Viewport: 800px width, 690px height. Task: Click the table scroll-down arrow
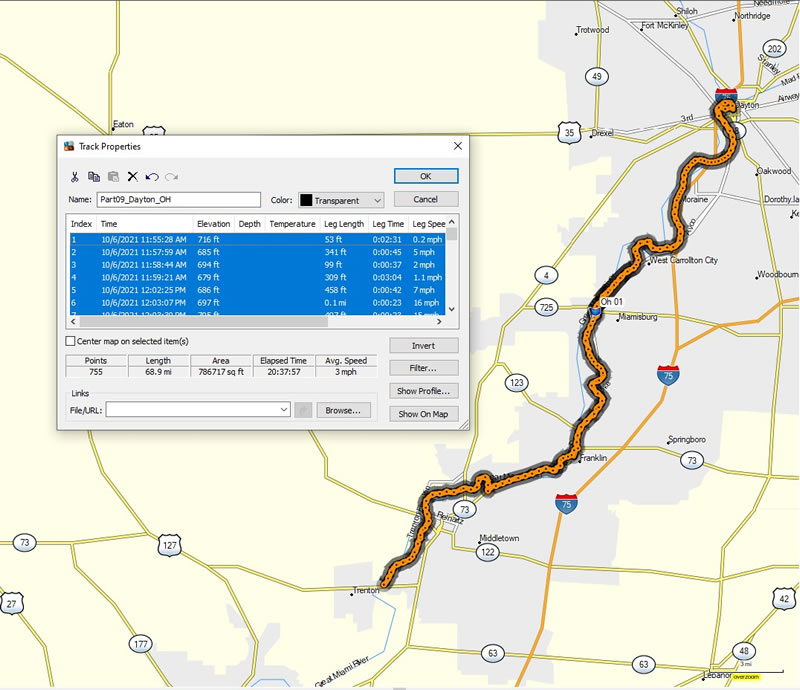[452, 309]
